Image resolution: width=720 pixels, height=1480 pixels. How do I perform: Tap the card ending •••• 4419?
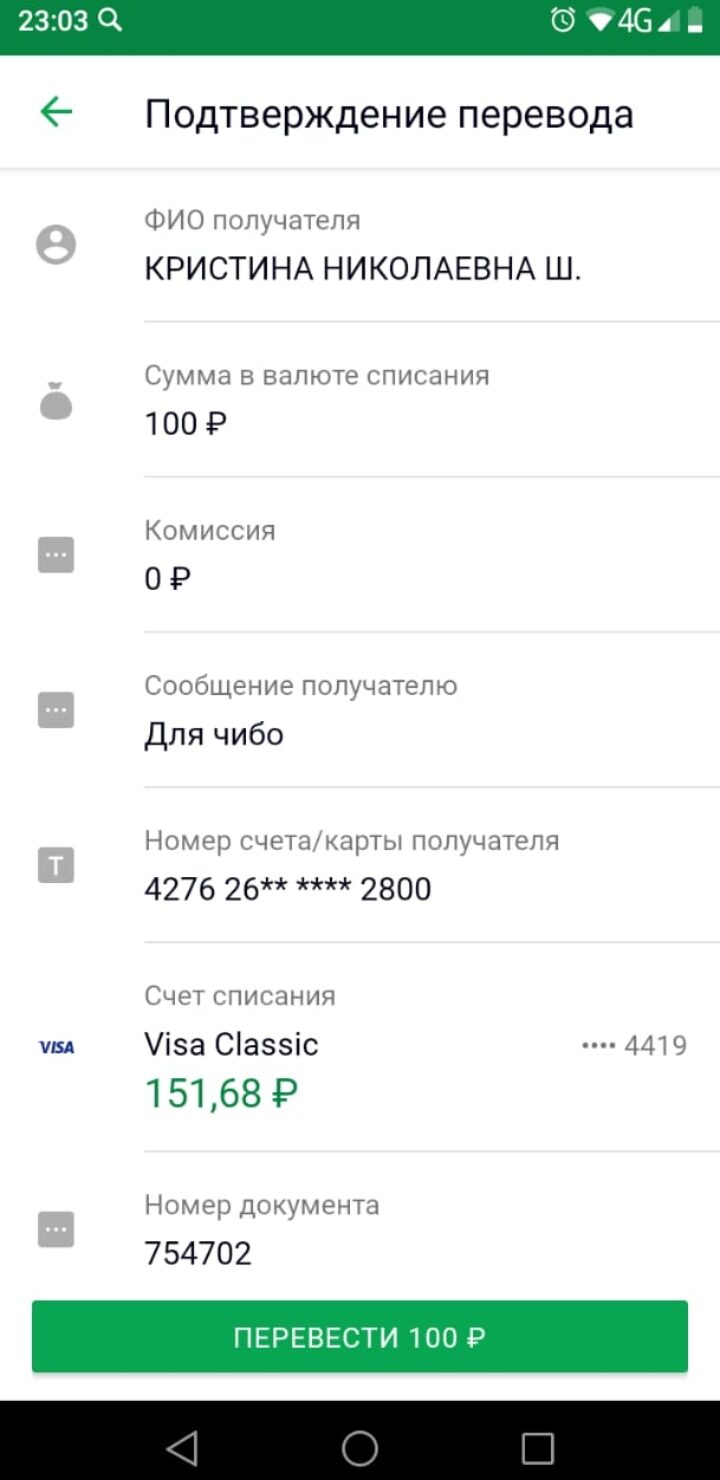634,1046
